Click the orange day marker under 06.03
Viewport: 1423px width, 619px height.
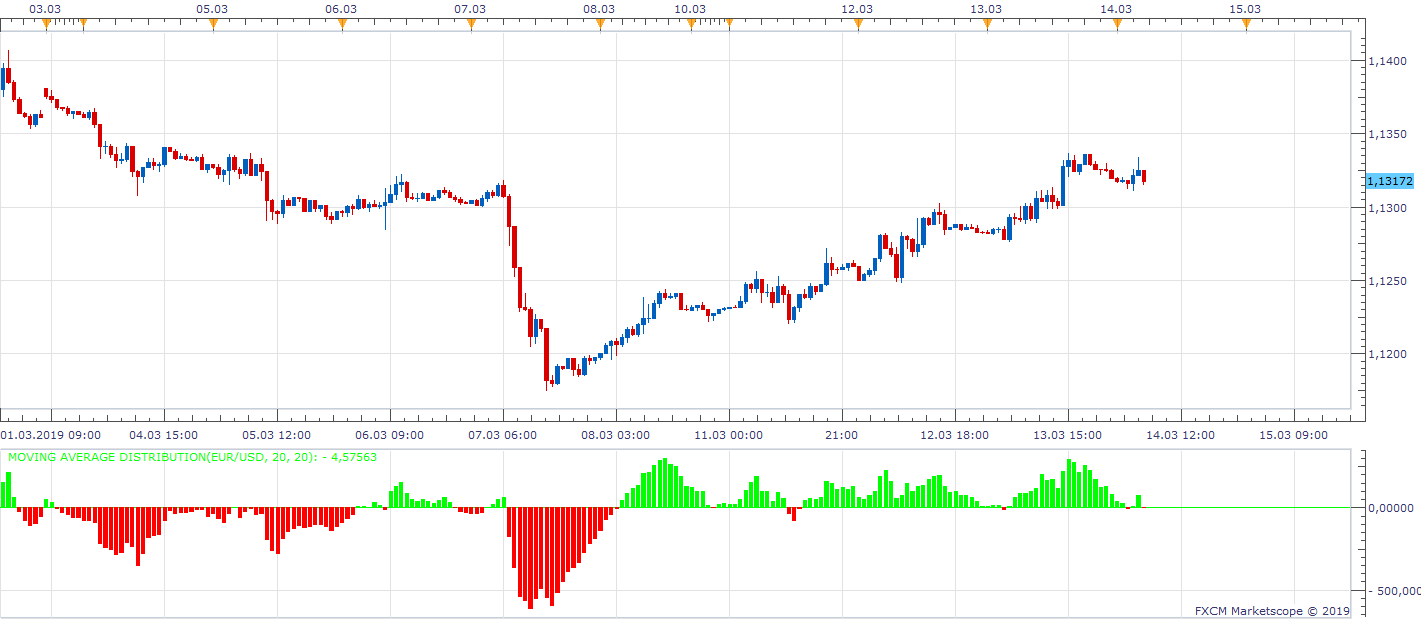[x=342, y=24]
